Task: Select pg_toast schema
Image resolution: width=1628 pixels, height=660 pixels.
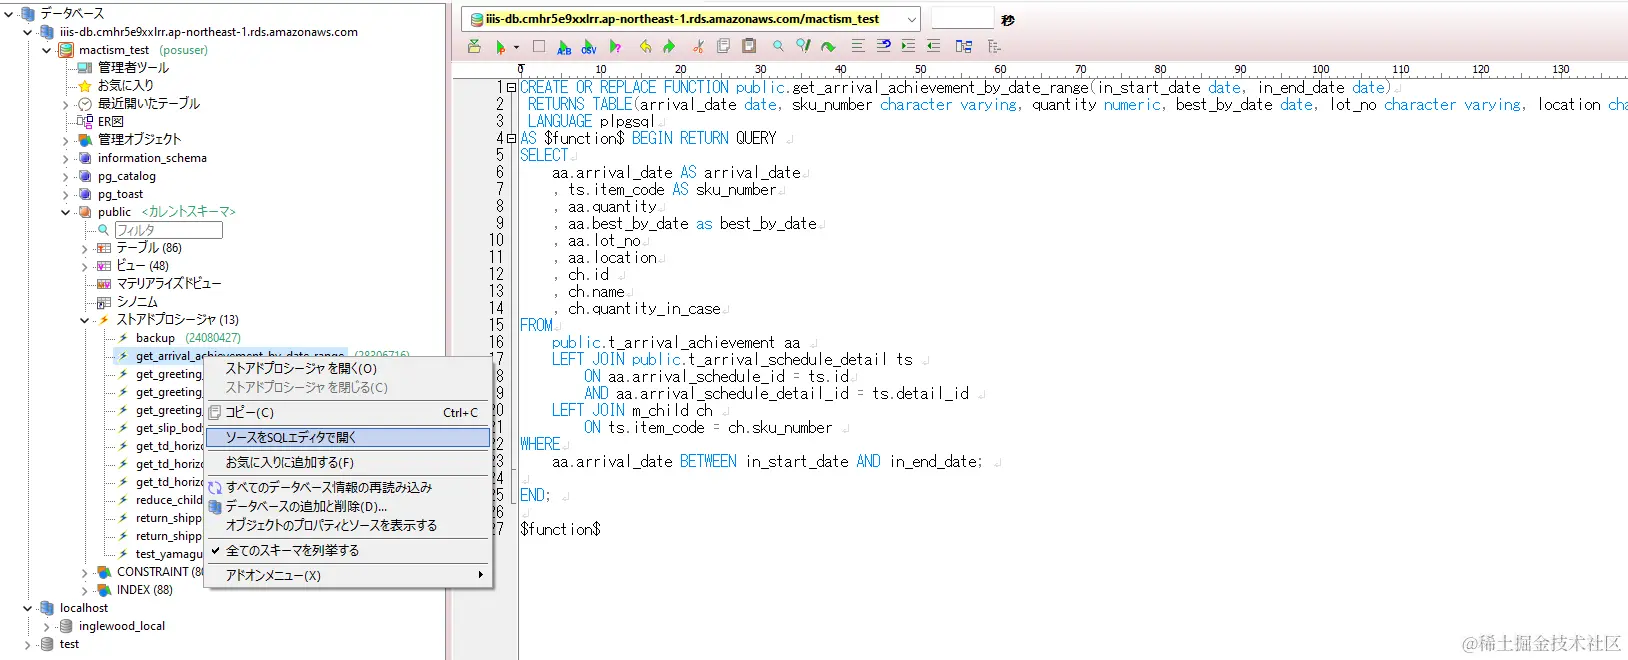Action: pyautogui.click(x=120, y=194)
